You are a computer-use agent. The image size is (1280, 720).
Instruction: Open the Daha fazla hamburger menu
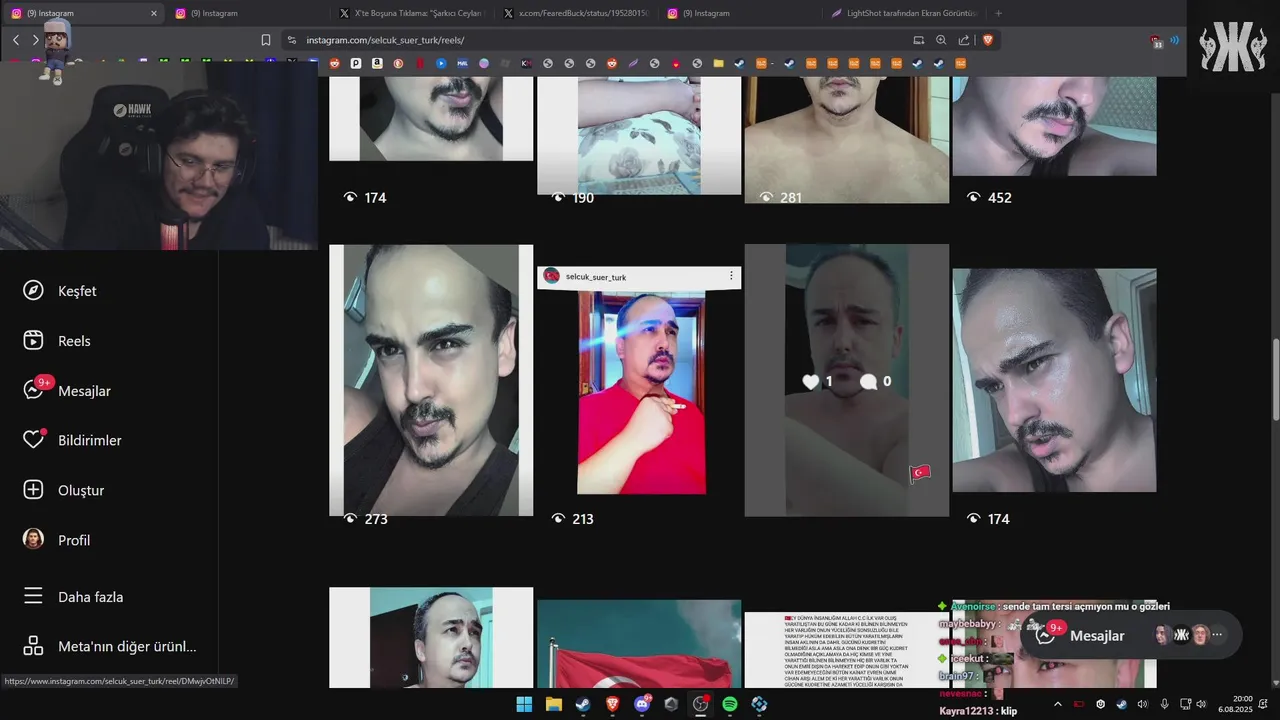(33, 596)
